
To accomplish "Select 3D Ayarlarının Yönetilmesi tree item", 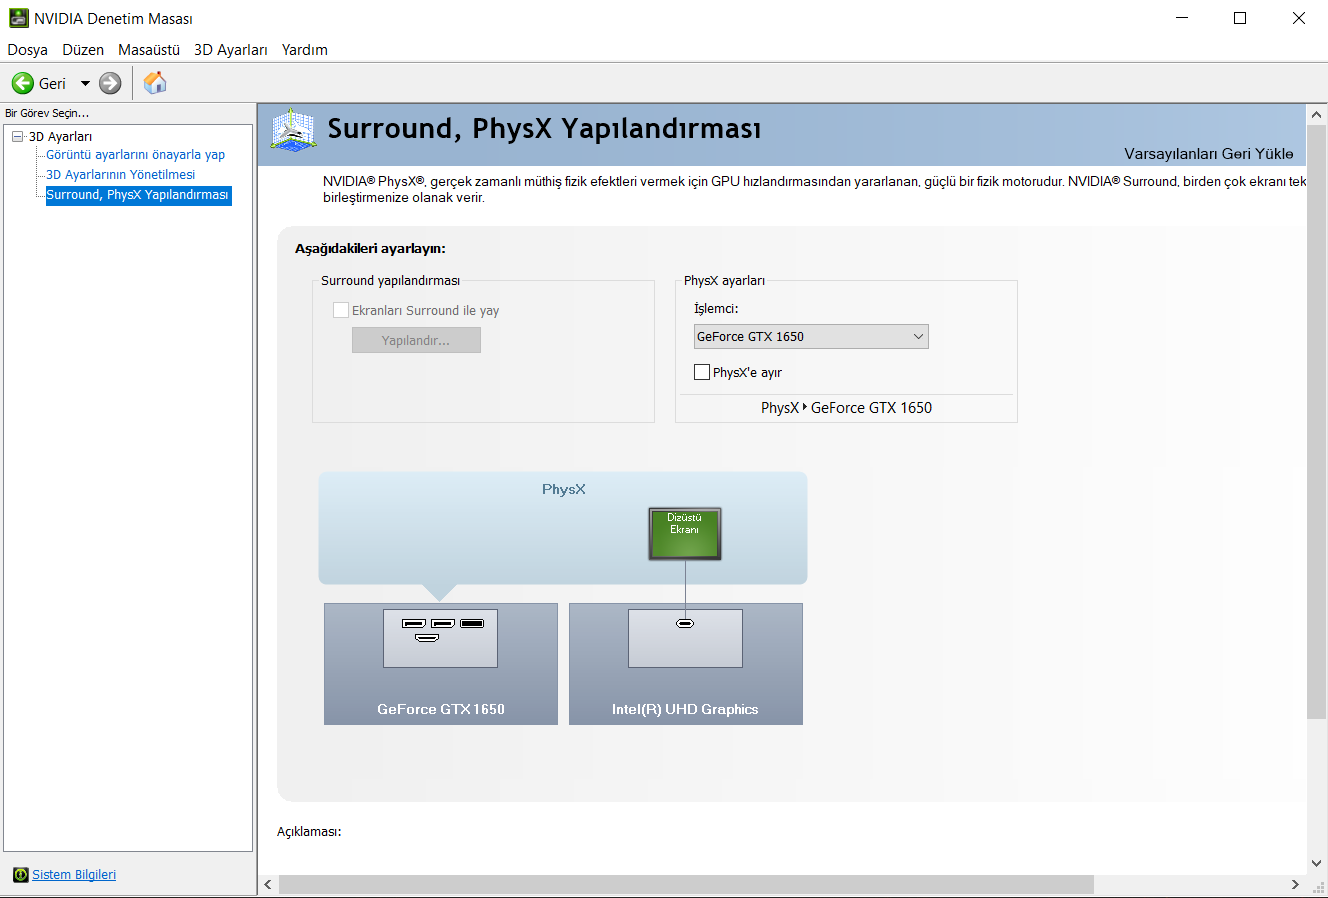I will [x=121, y=175].
